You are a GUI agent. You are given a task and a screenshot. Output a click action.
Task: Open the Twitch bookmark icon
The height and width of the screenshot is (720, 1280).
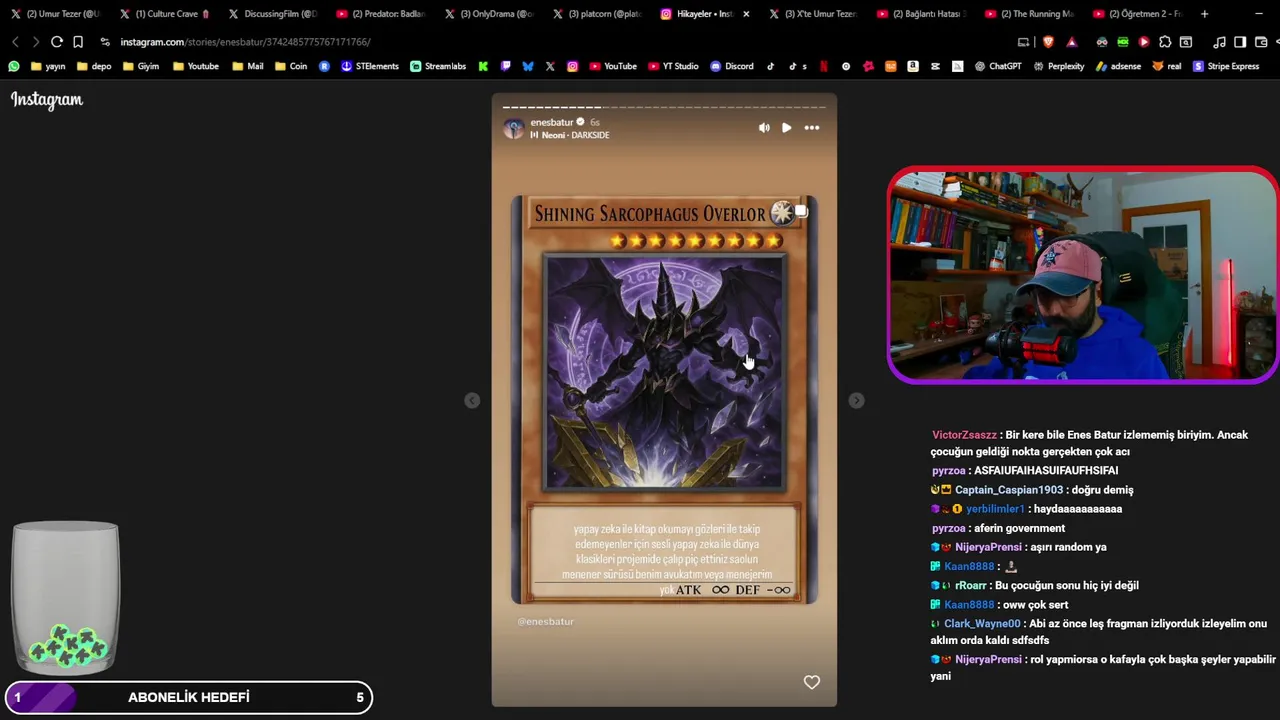pos(506,66)
